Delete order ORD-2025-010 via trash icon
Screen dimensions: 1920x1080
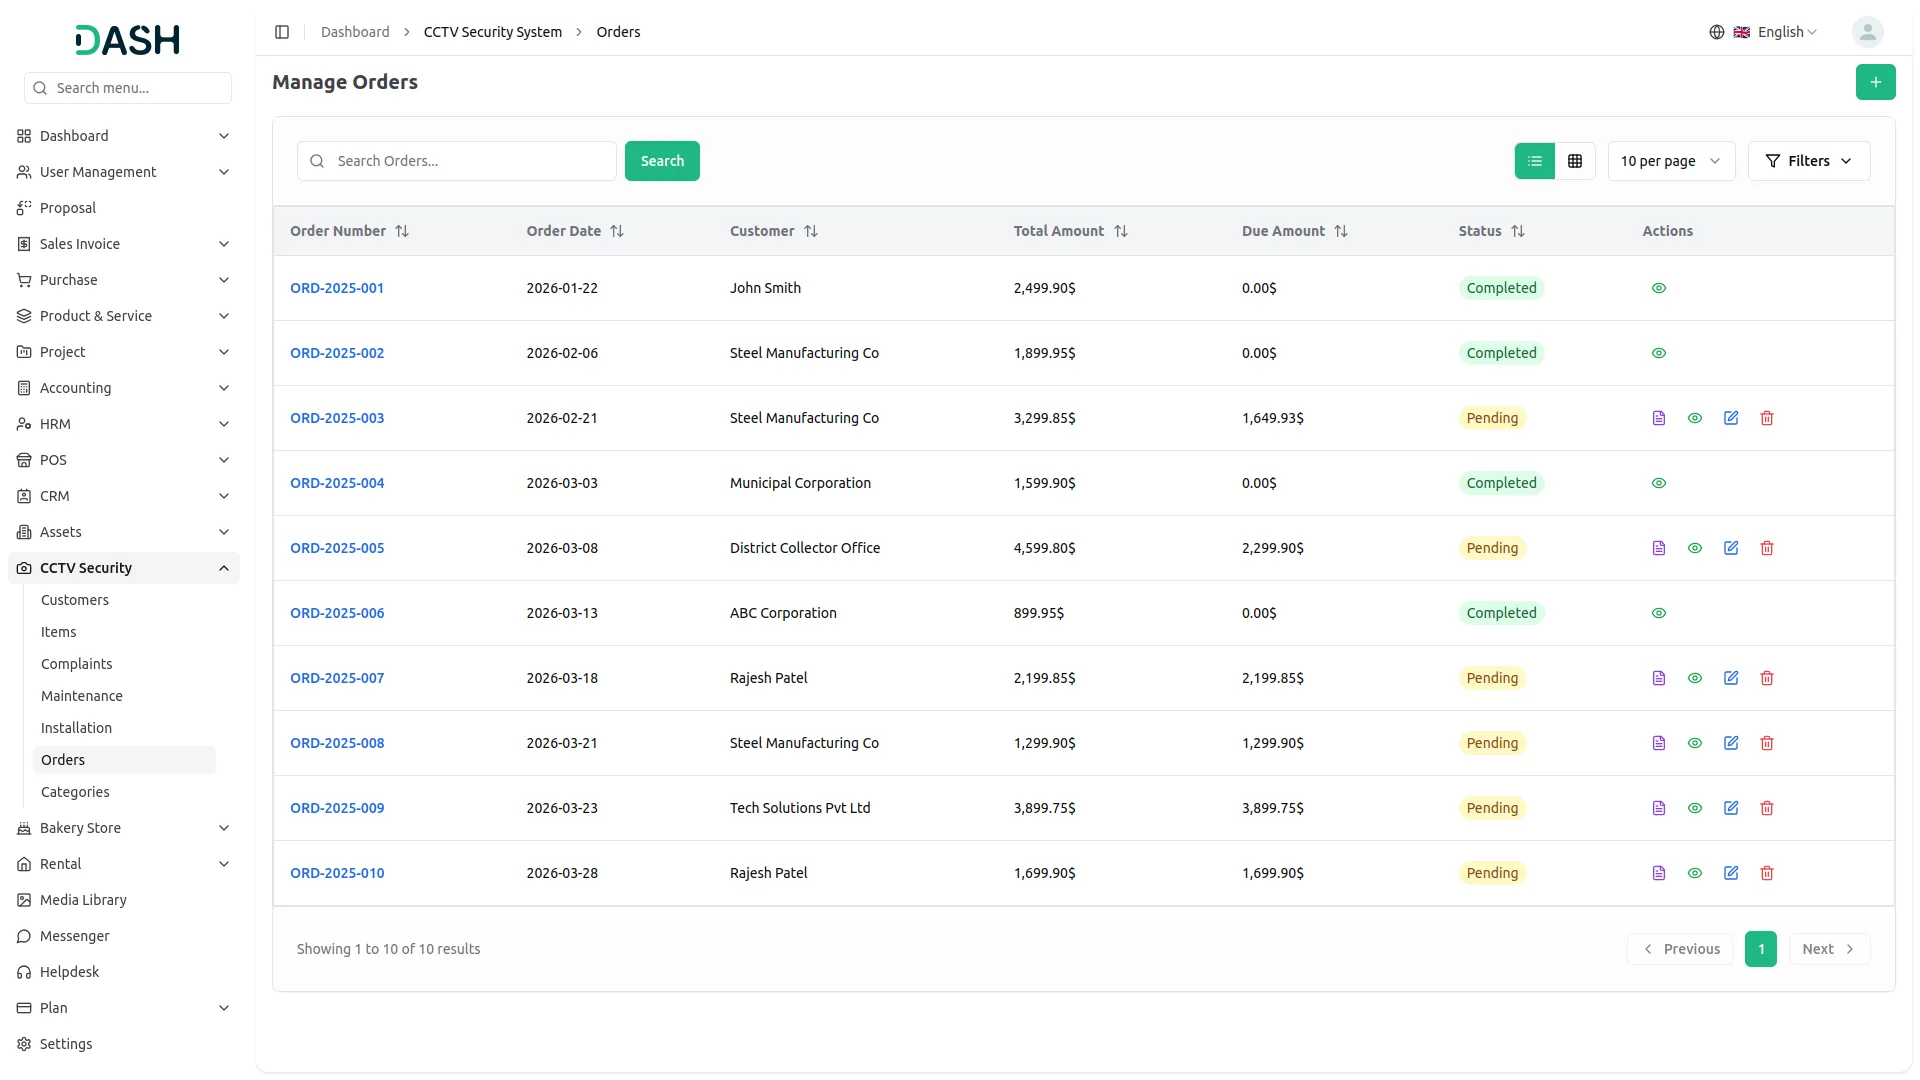click(1767, 873)
